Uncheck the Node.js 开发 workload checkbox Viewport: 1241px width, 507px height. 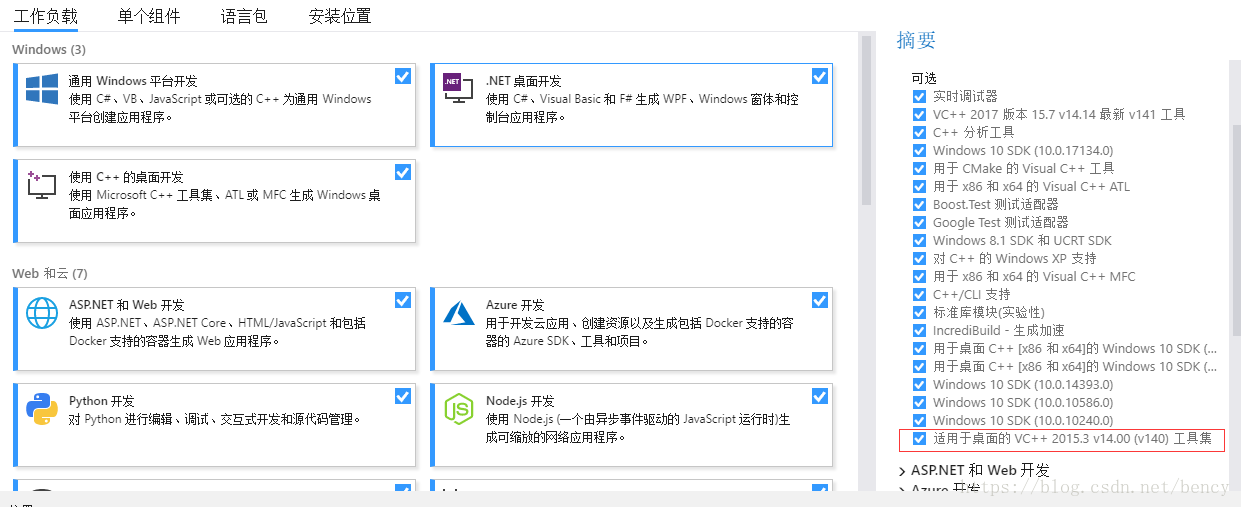point(820,396)
